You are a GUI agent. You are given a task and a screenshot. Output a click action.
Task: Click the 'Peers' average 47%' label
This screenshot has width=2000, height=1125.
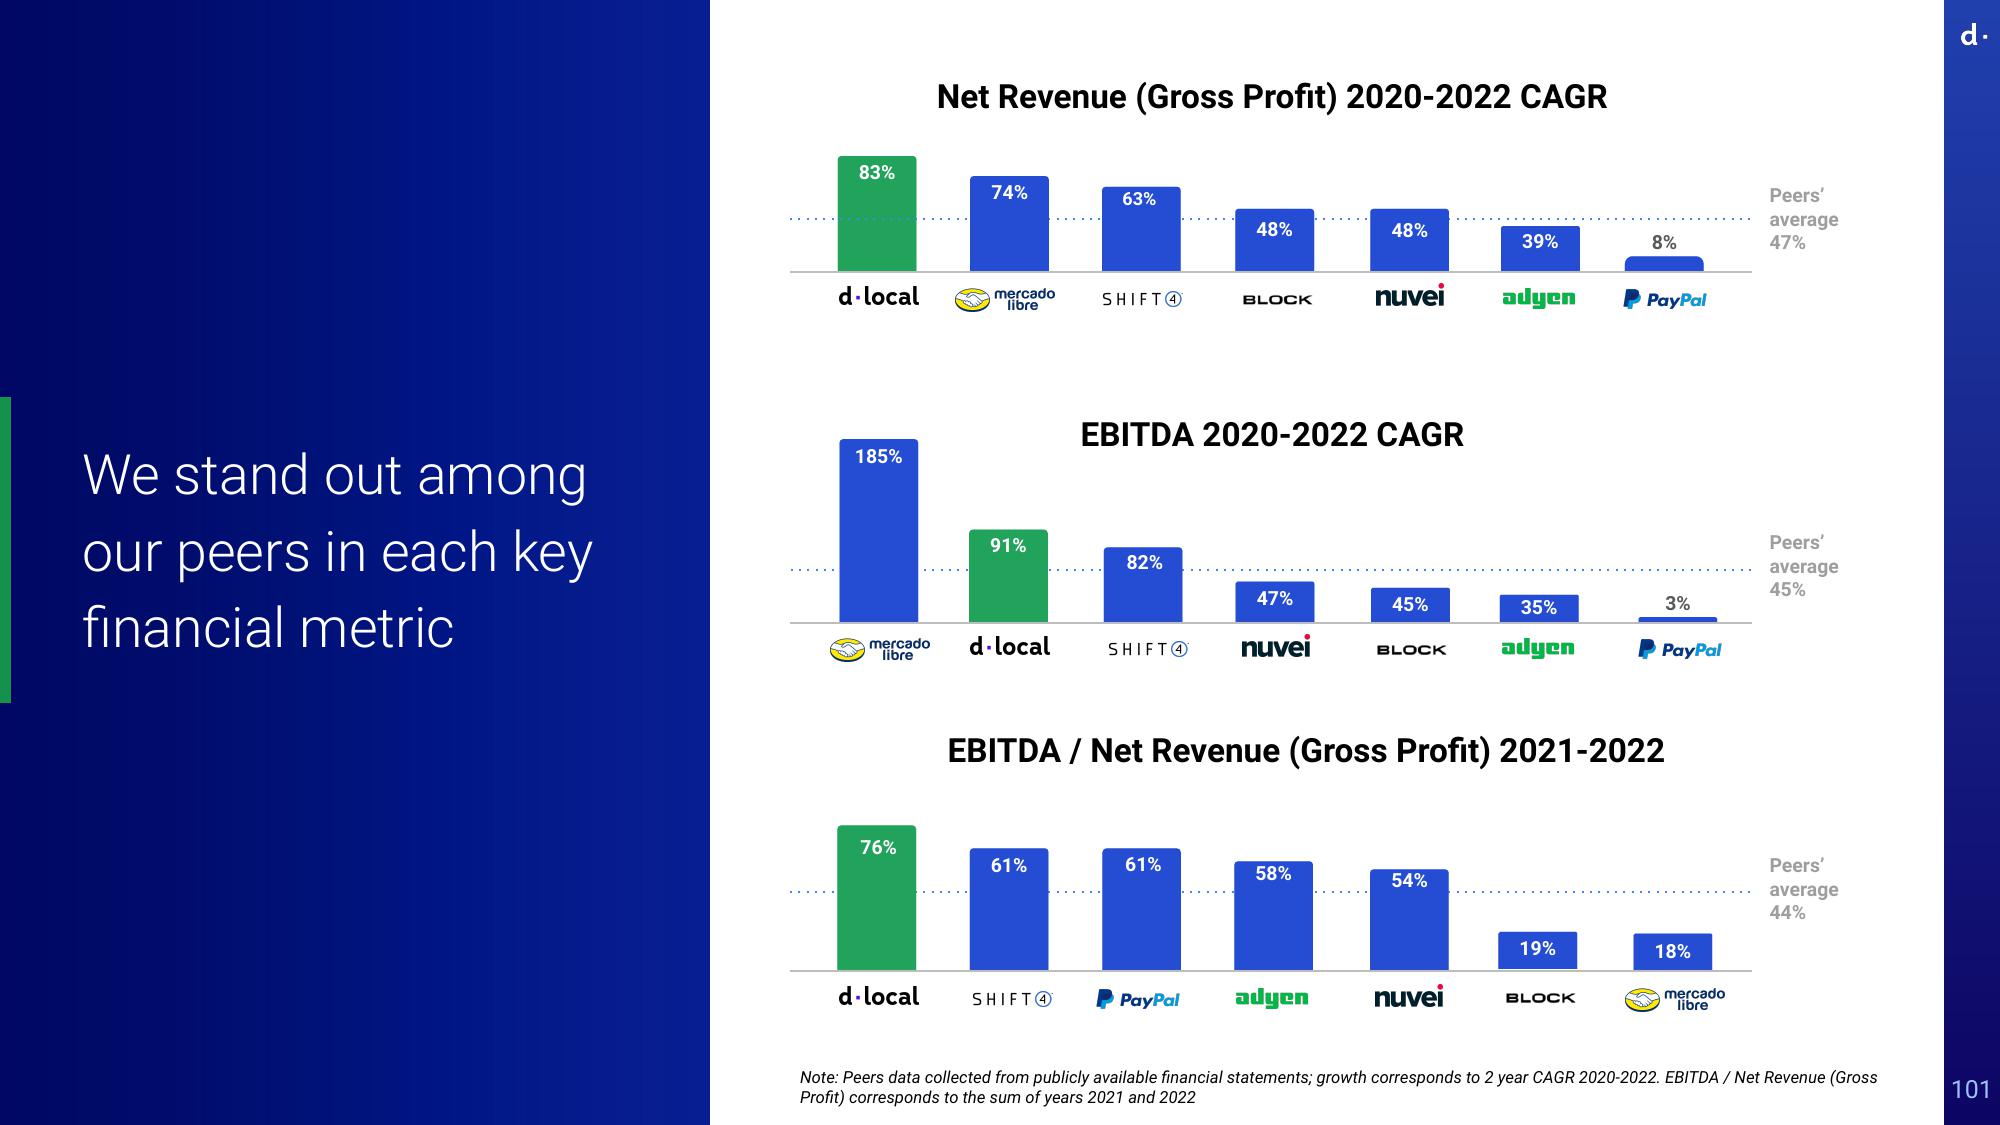[x=1803, y=219]
